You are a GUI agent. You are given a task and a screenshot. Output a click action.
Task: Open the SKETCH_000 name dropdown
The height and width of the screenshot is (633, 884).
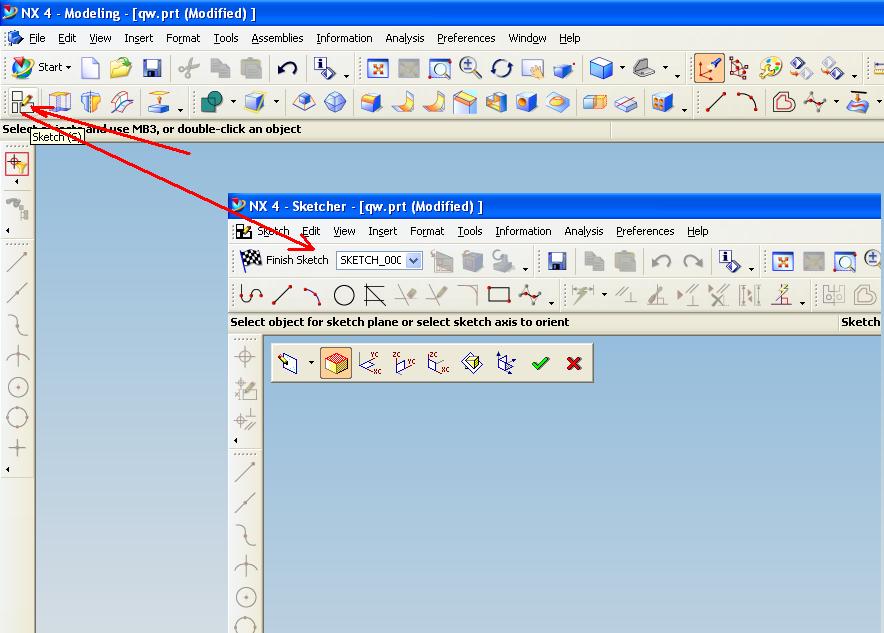414,260
